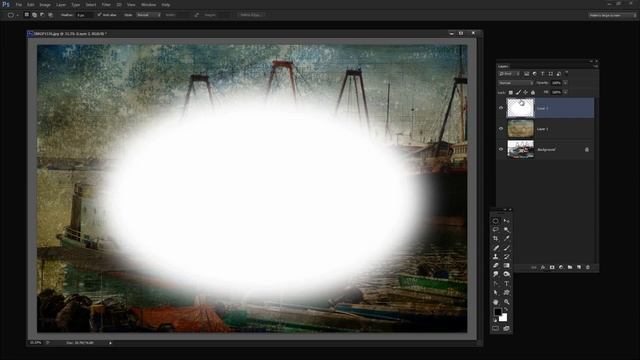
Task: Select the Quick Selection tool
Action: pos(507,229)
